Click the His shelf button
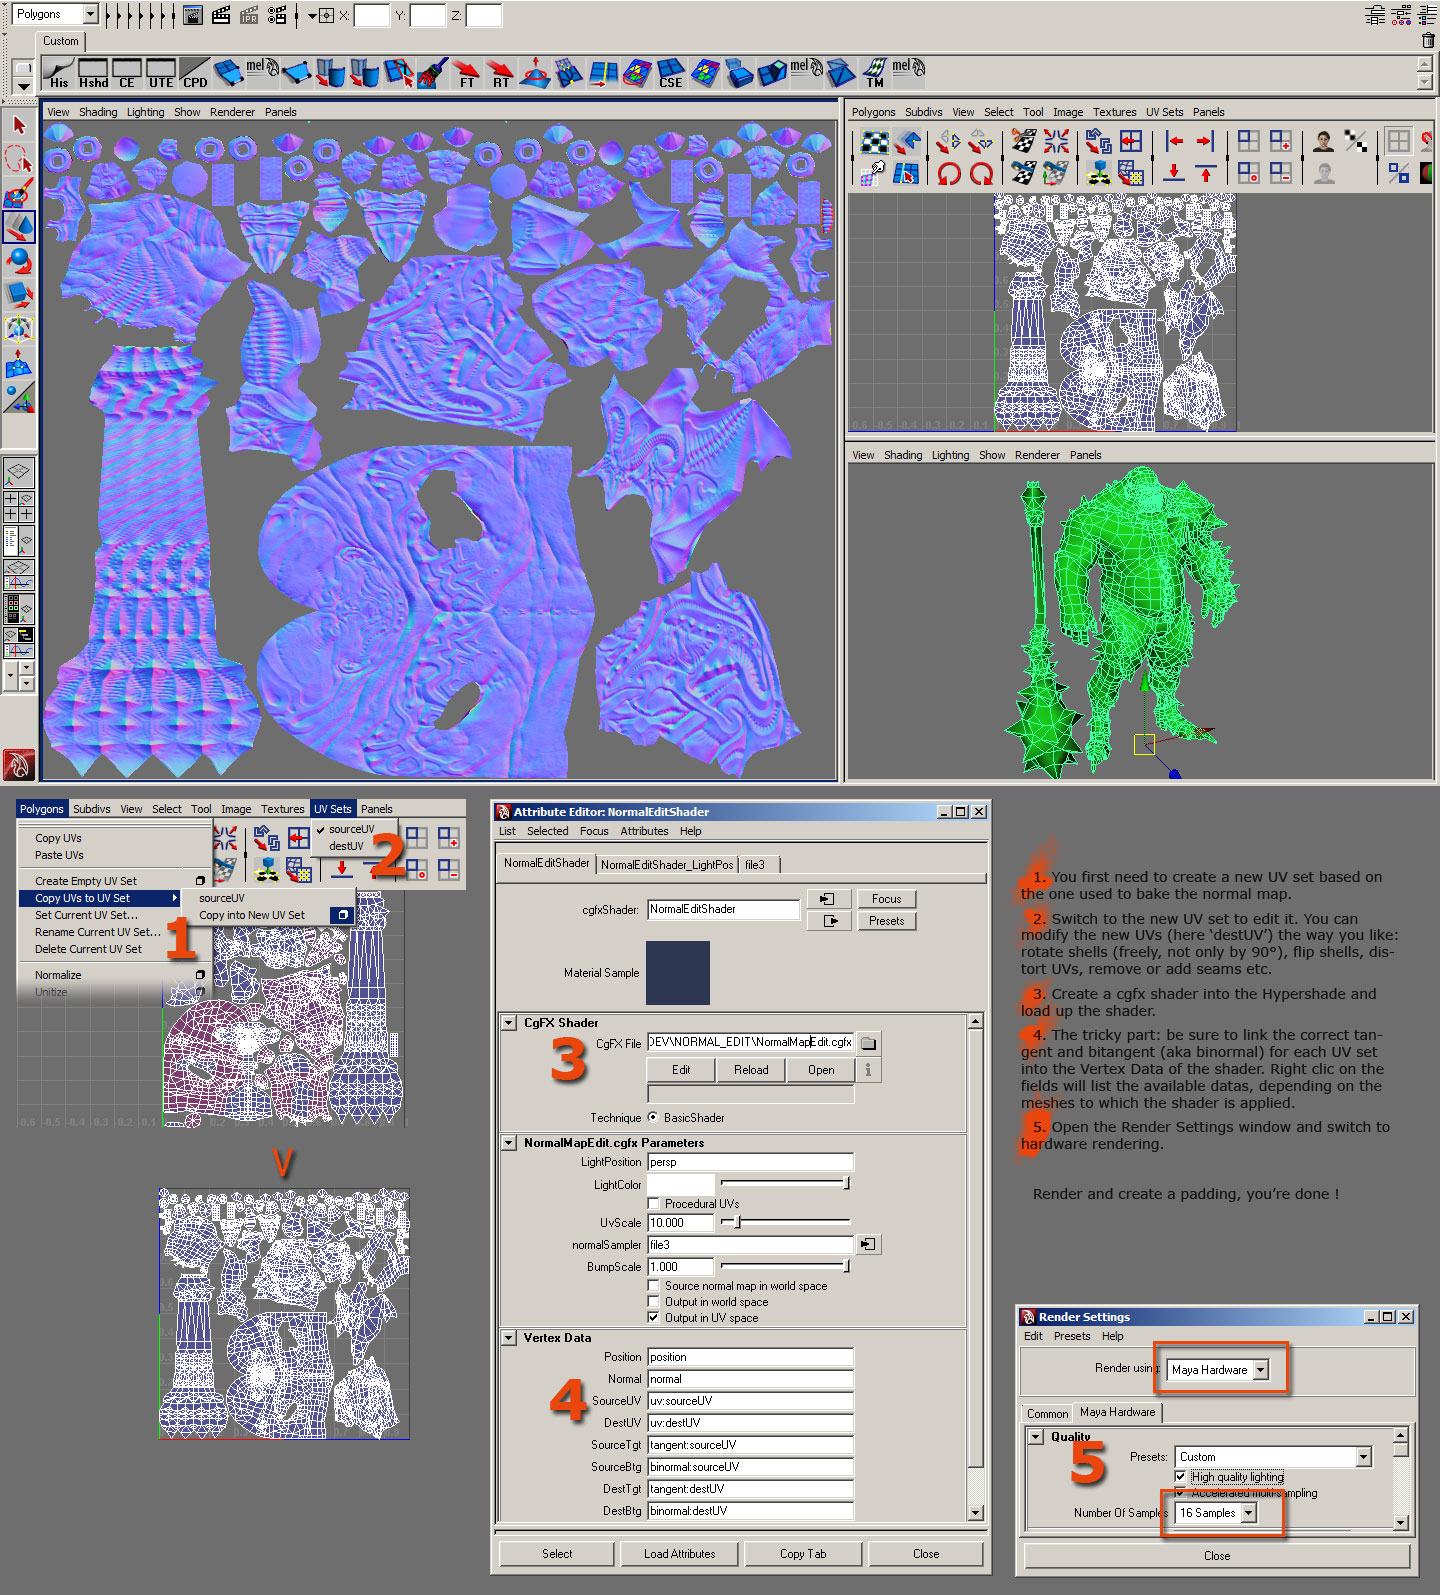This screenshot has height=1595, width=1440. 59,73
